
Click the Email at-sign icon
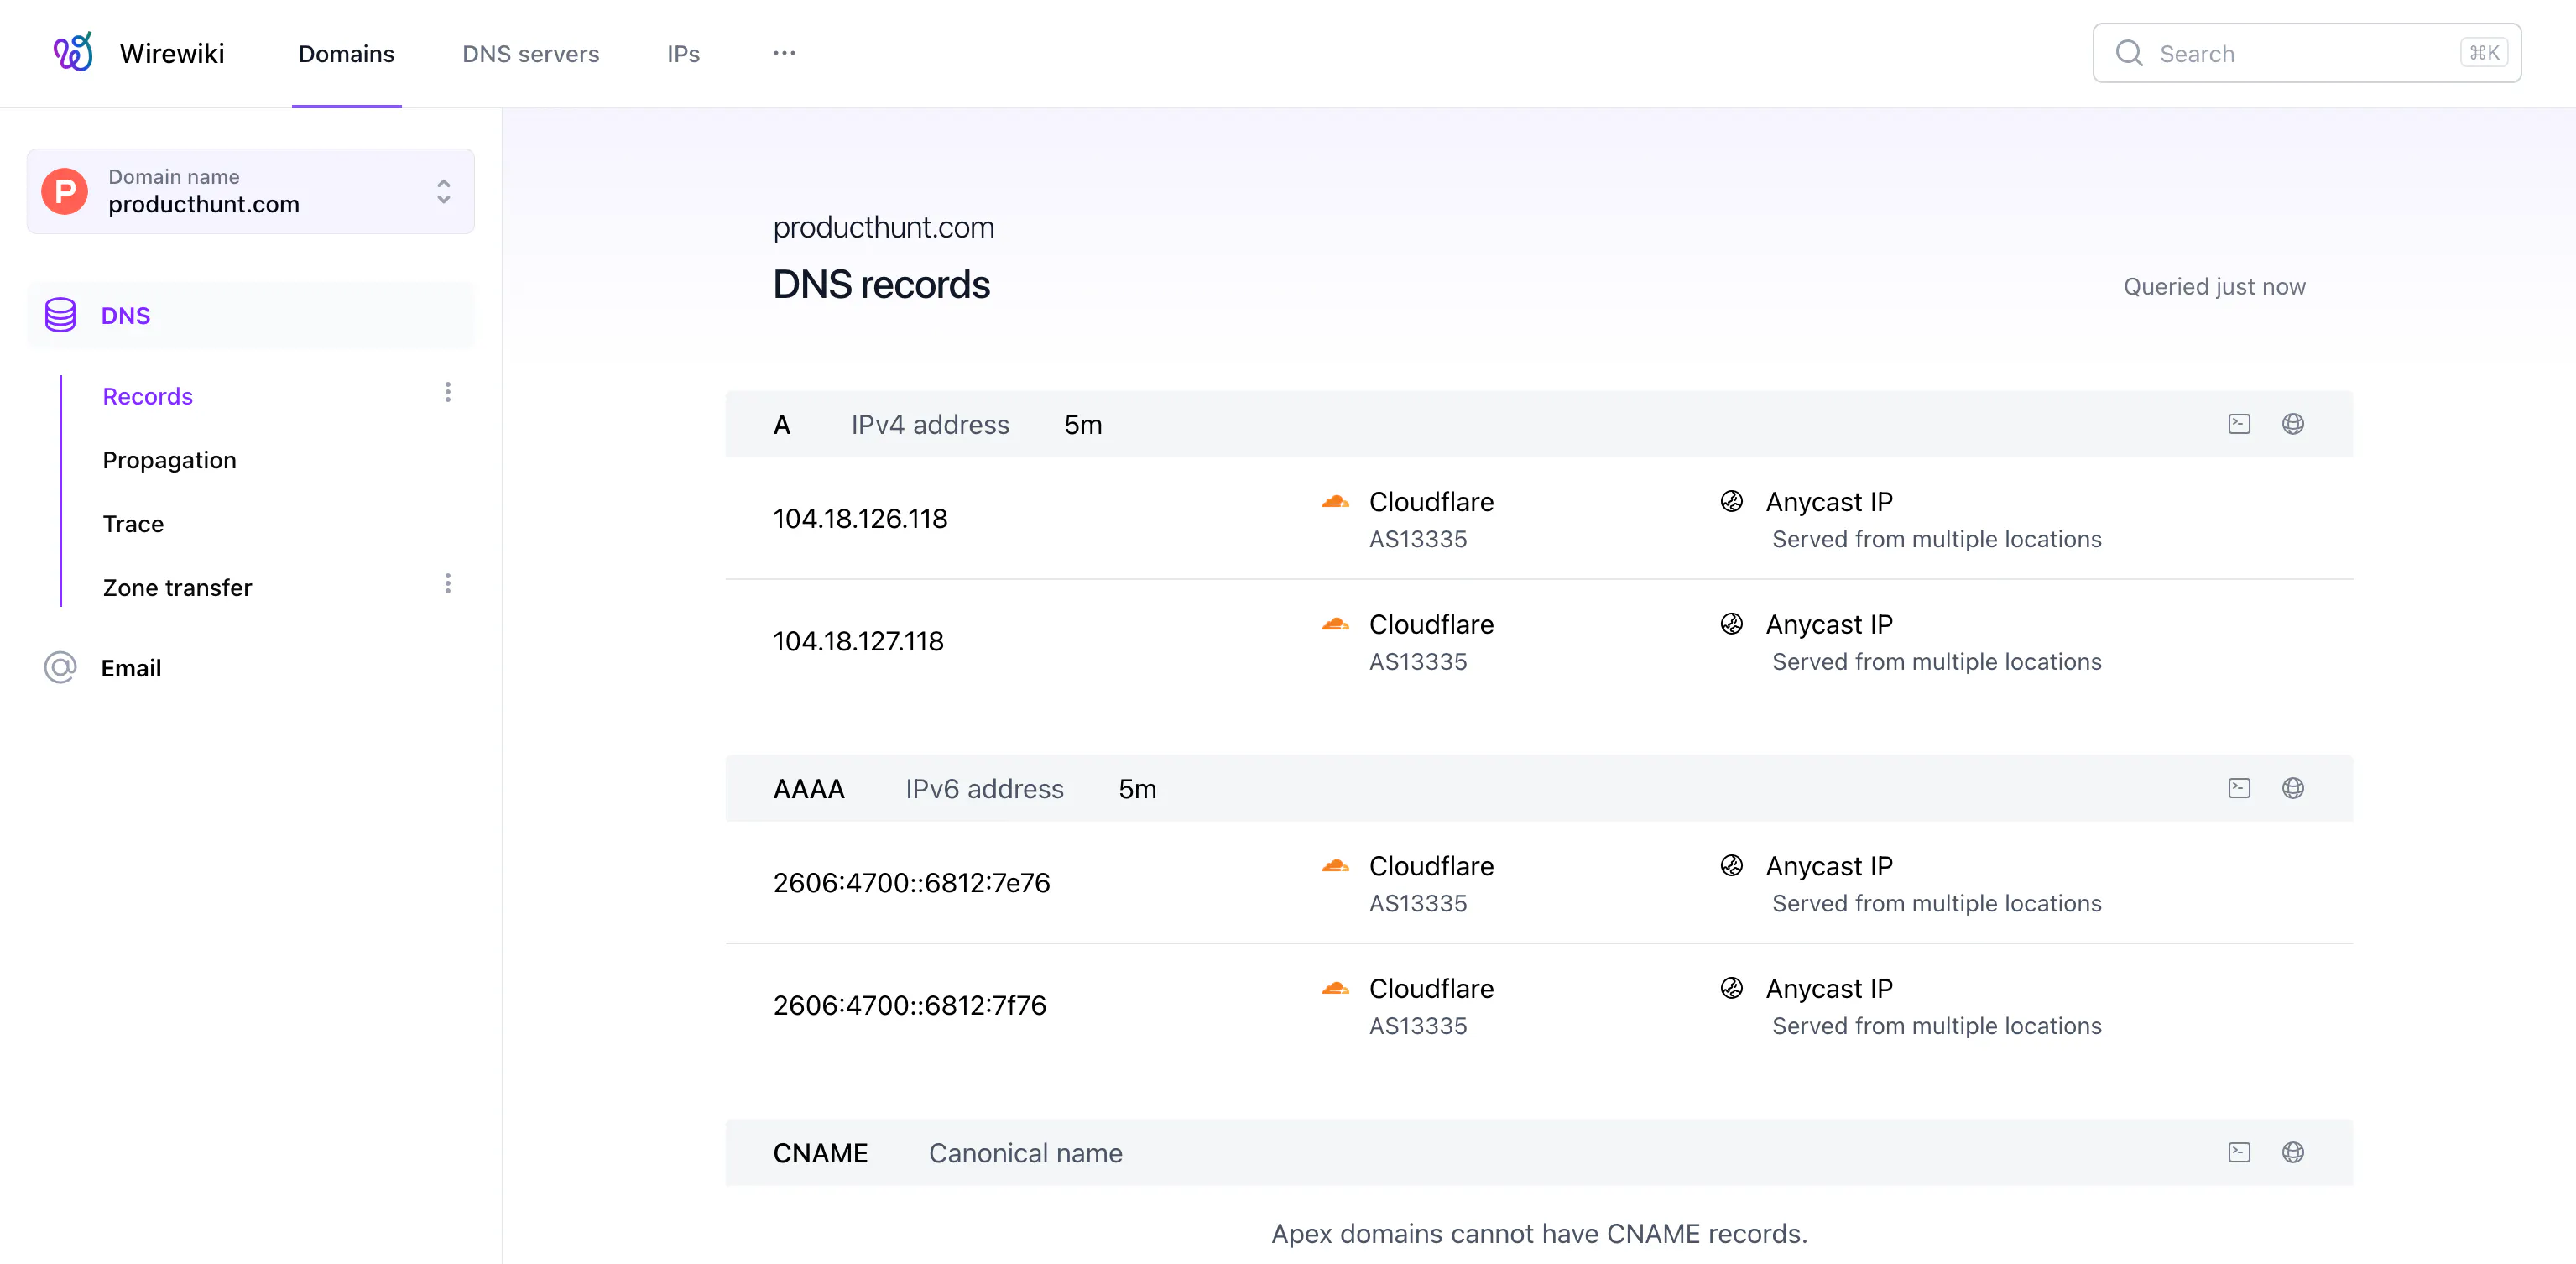point(60,667)
